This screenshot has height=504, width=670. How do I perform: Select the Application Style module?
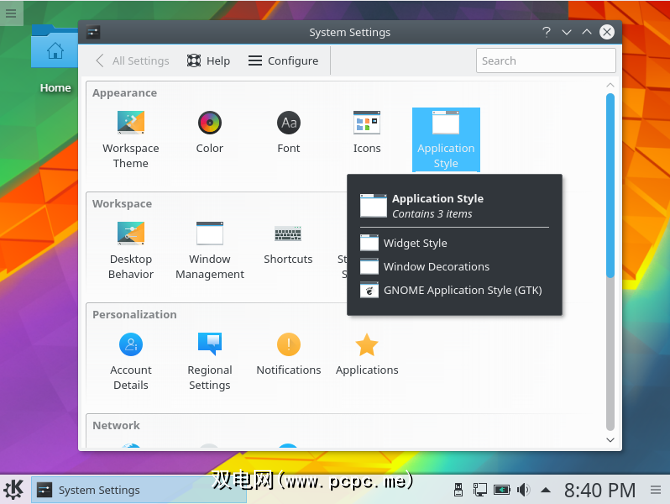click(x=446, y=140)
